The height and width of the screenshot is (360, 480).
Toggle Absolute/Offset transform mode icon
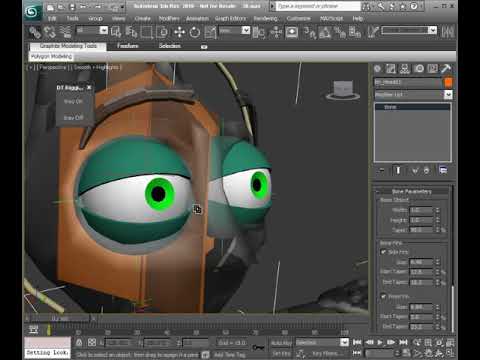pos(92,343)
